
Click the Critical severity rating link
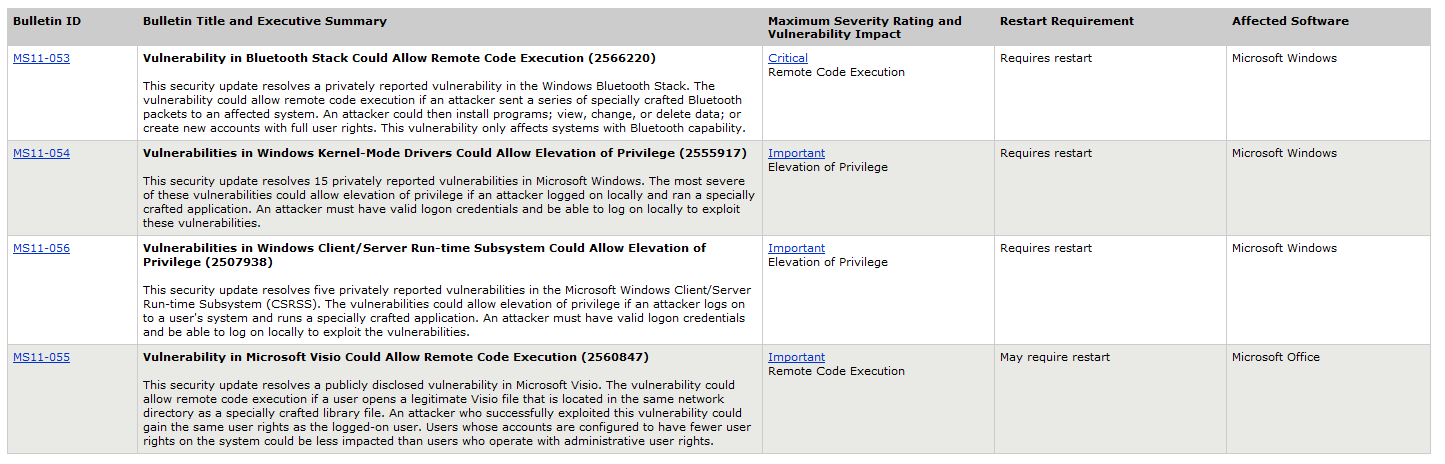tap(788, 58)
